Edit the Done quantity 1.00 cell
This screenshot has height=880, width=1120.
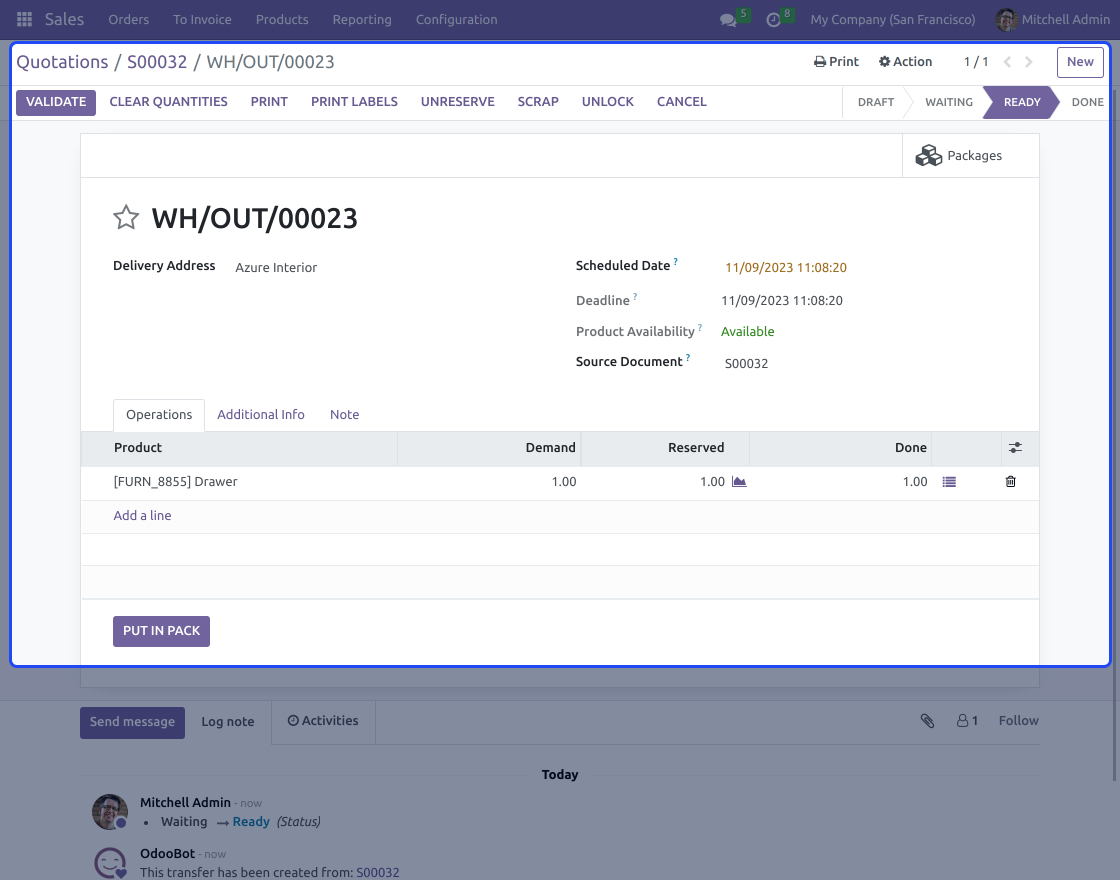coord(841,482)
